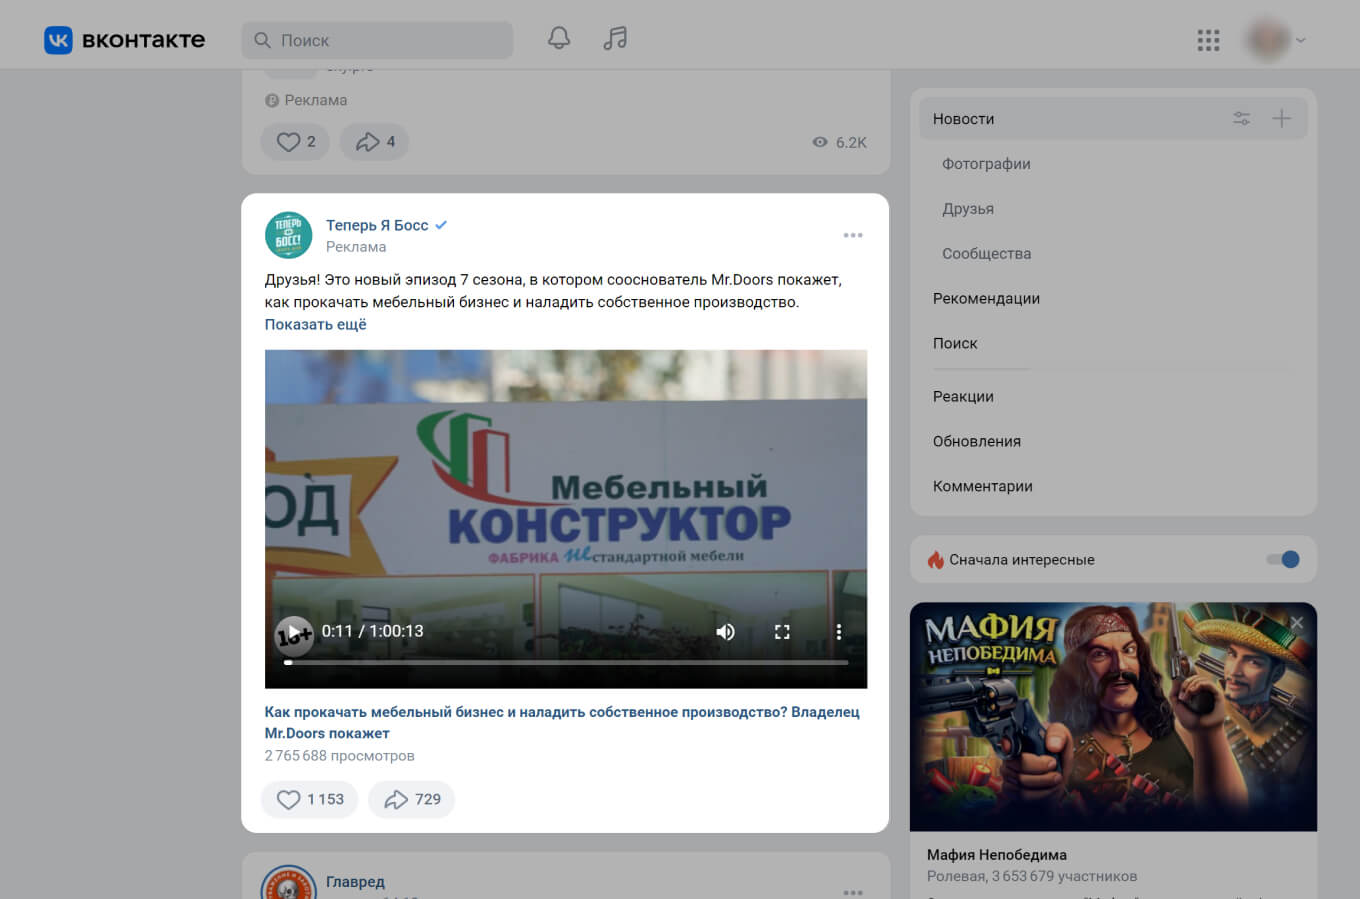
Task: Add a news source with the plus icon
Action: (x=1281, y=118)
